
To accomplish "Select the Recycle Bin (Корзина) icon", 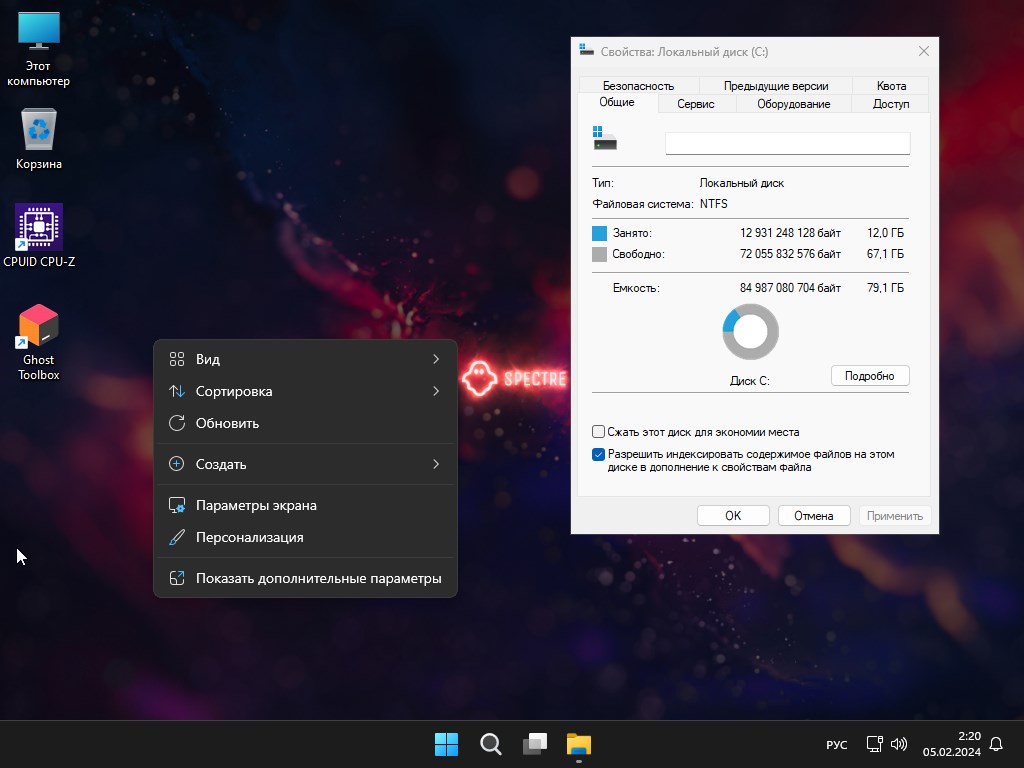I will tap(39, 139).
